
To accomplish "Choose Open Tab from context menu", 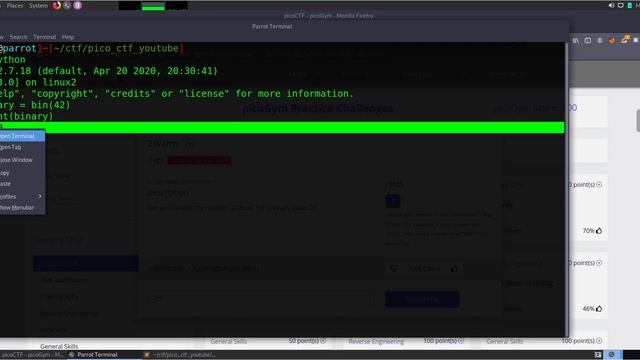I will 22,147.
